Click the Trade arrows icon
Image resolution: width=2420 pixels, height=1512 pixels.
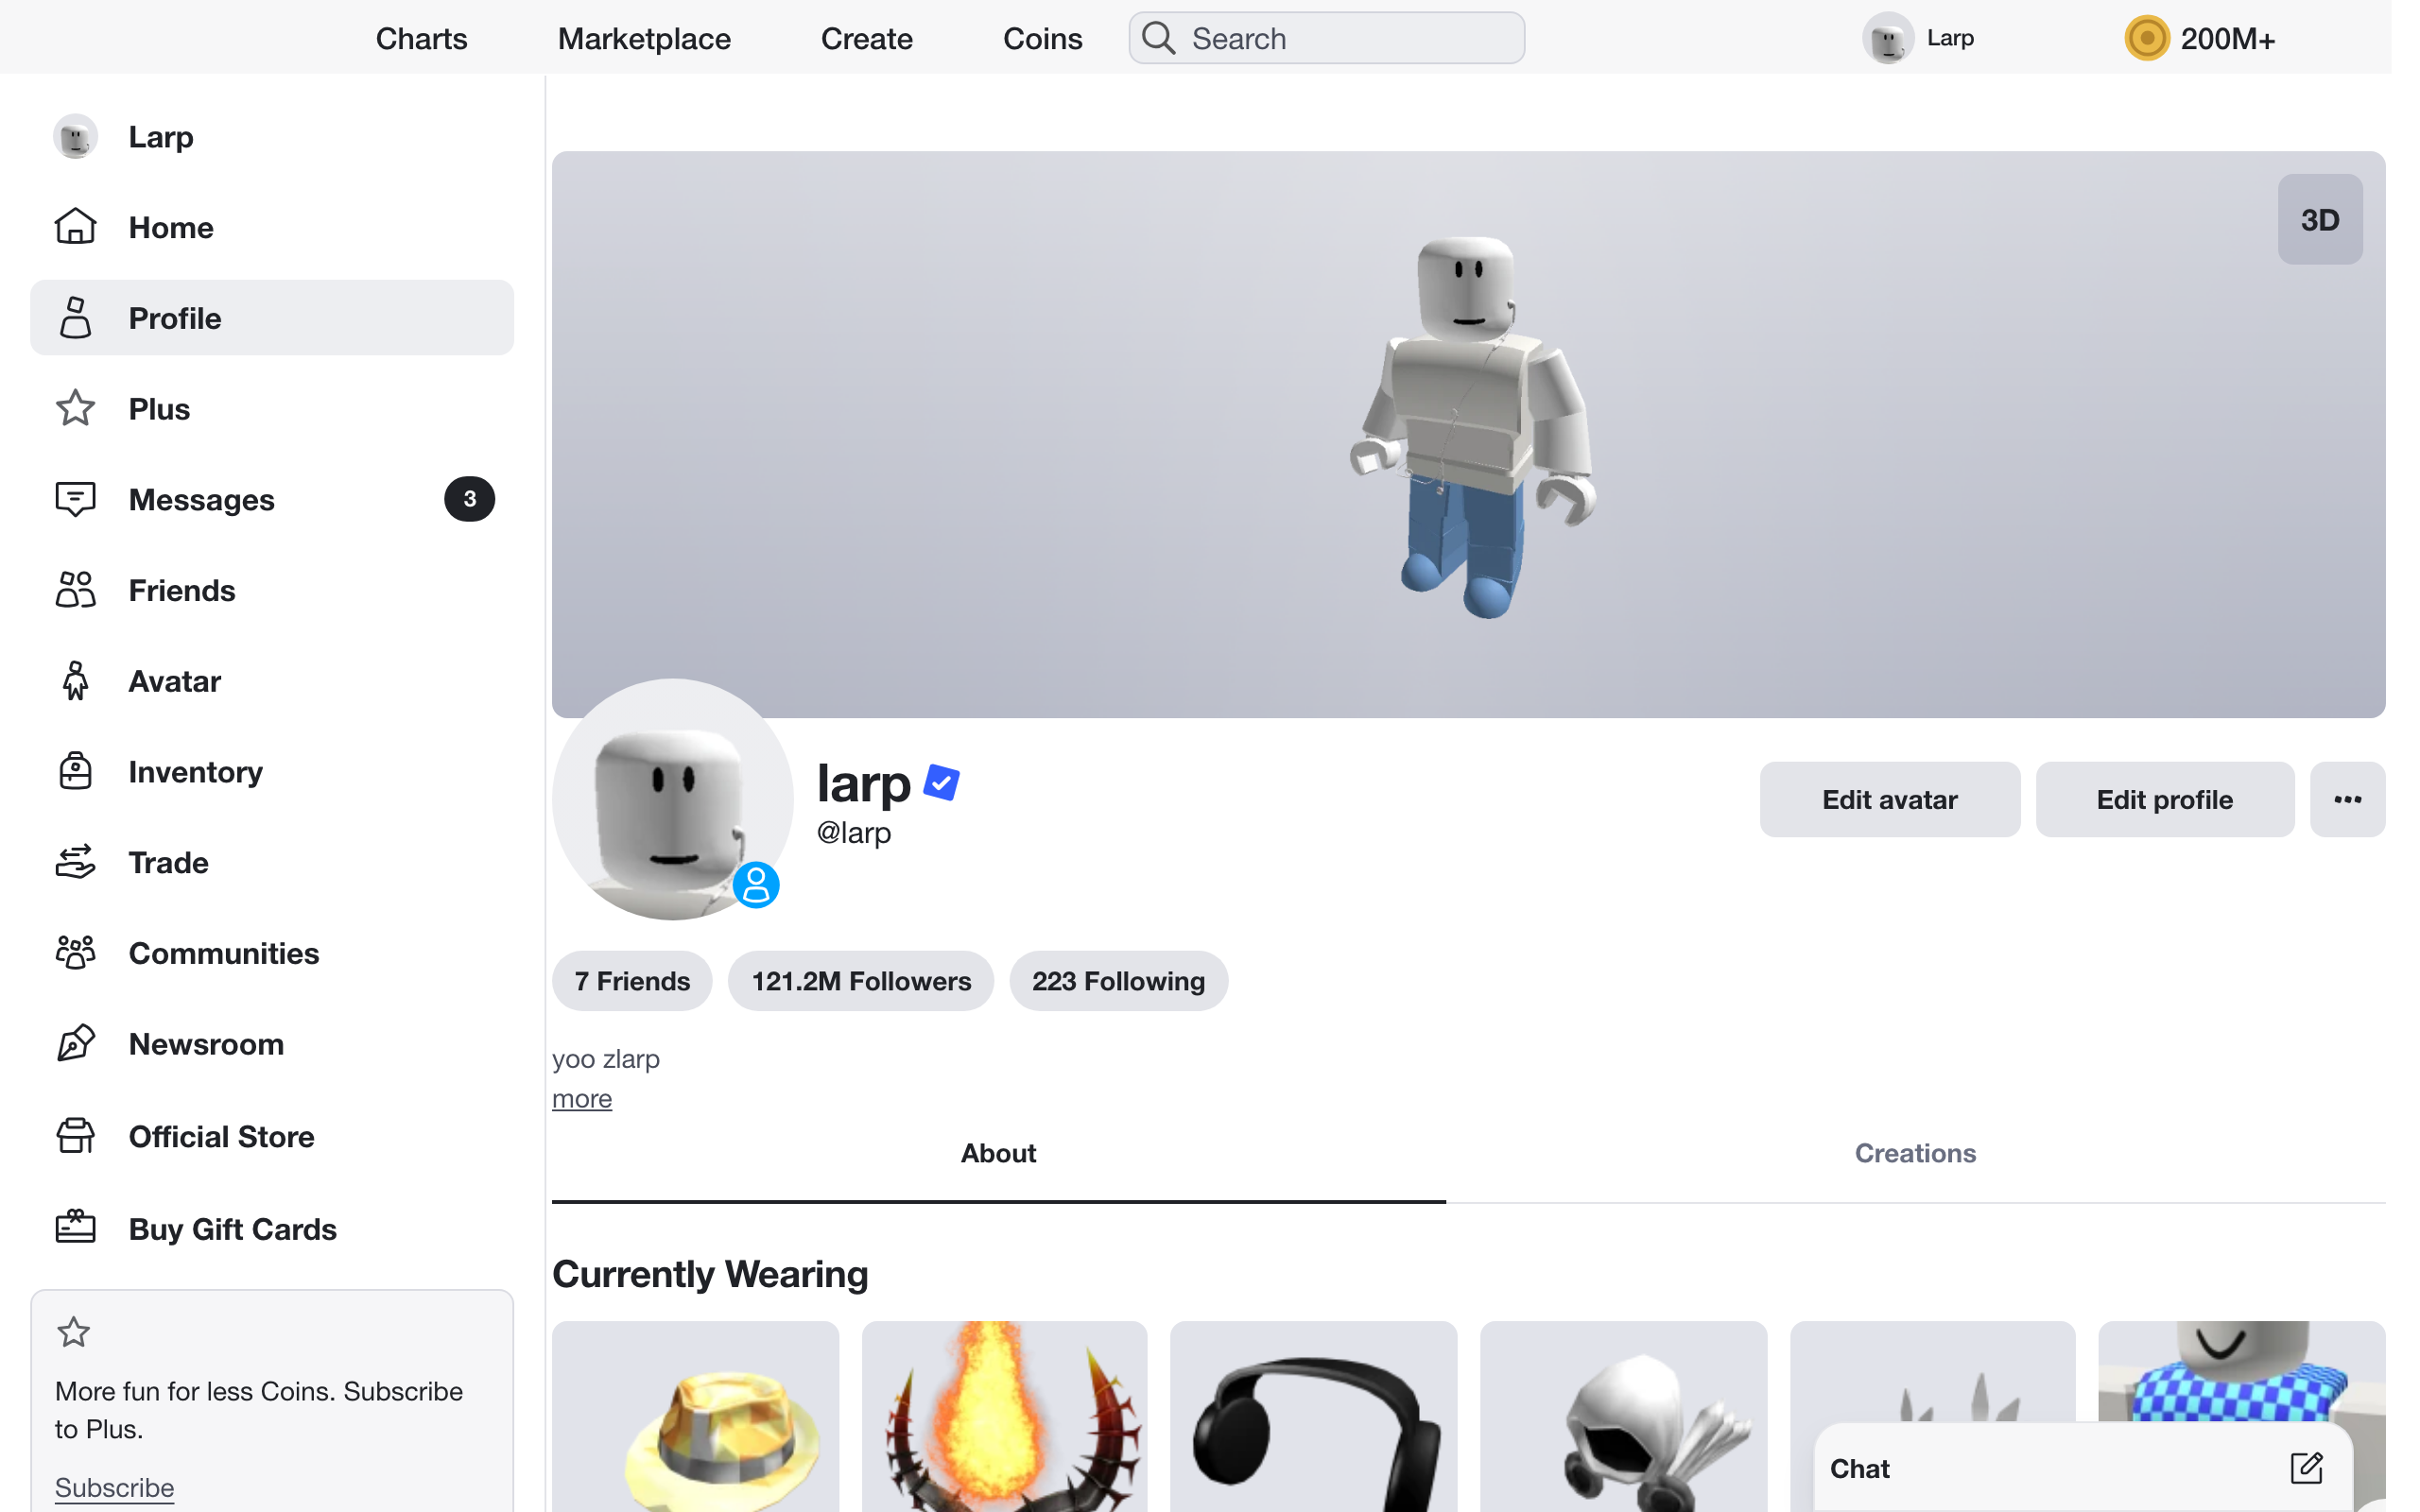pyautogui.click(x=75, y=862)
